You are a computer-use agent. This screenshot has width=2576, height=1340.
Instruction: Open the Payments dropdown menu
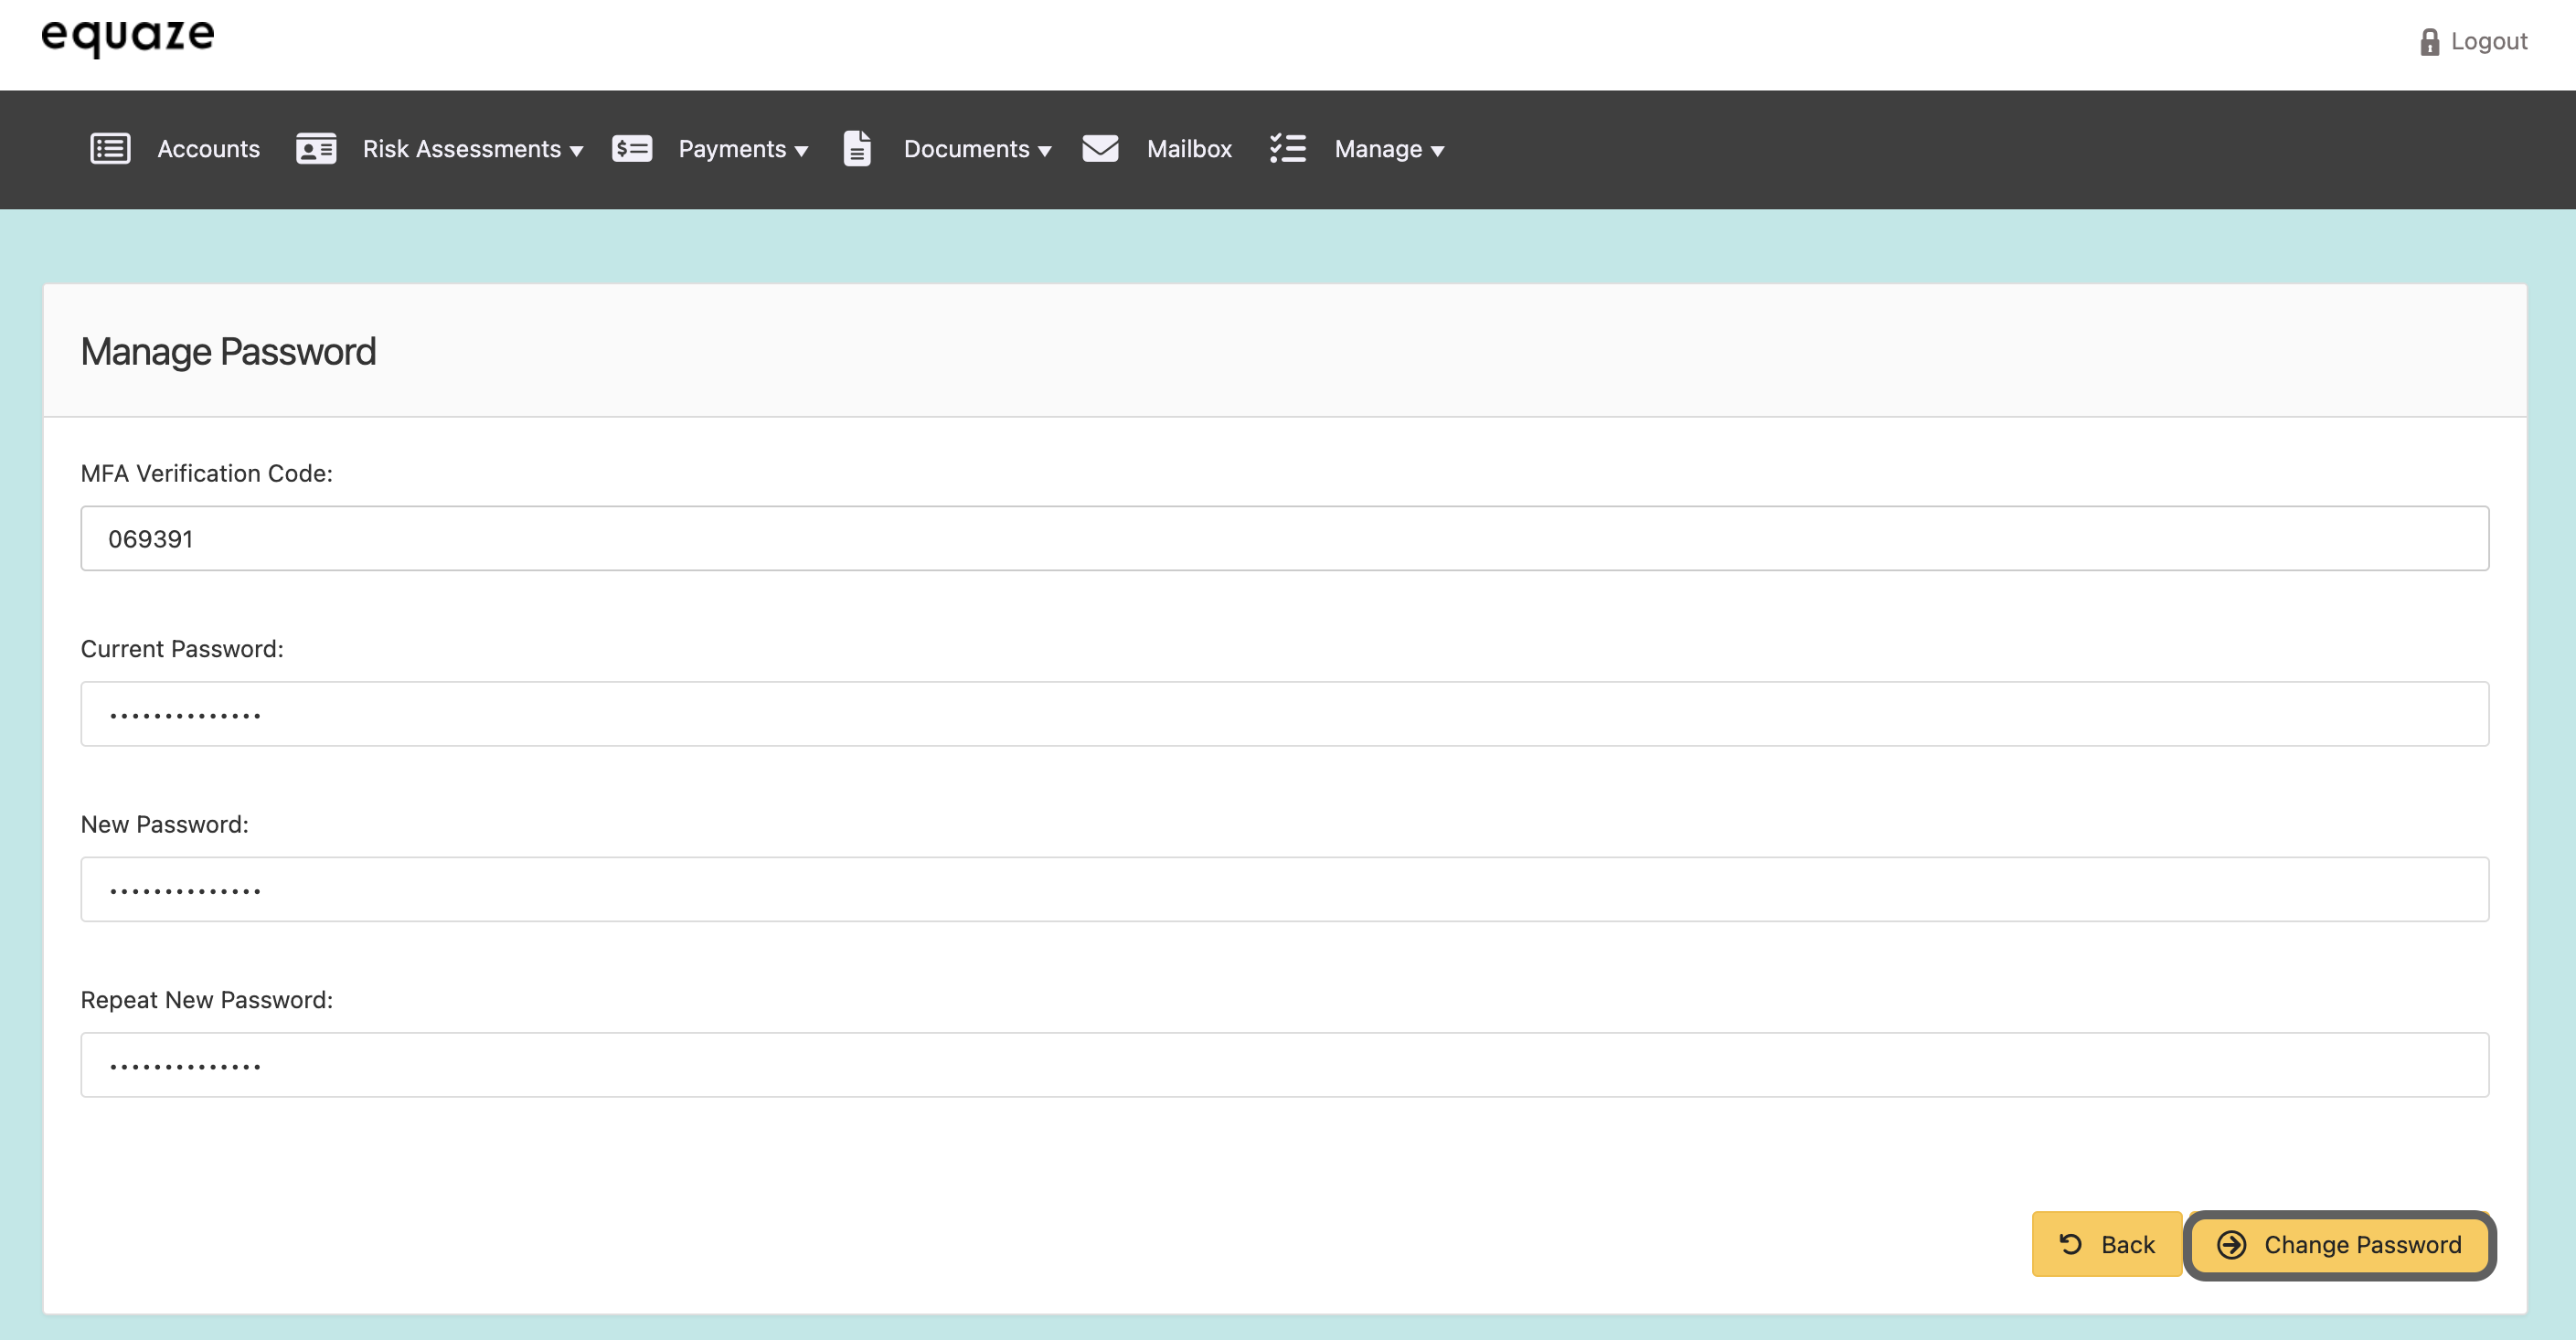point(801,151)
